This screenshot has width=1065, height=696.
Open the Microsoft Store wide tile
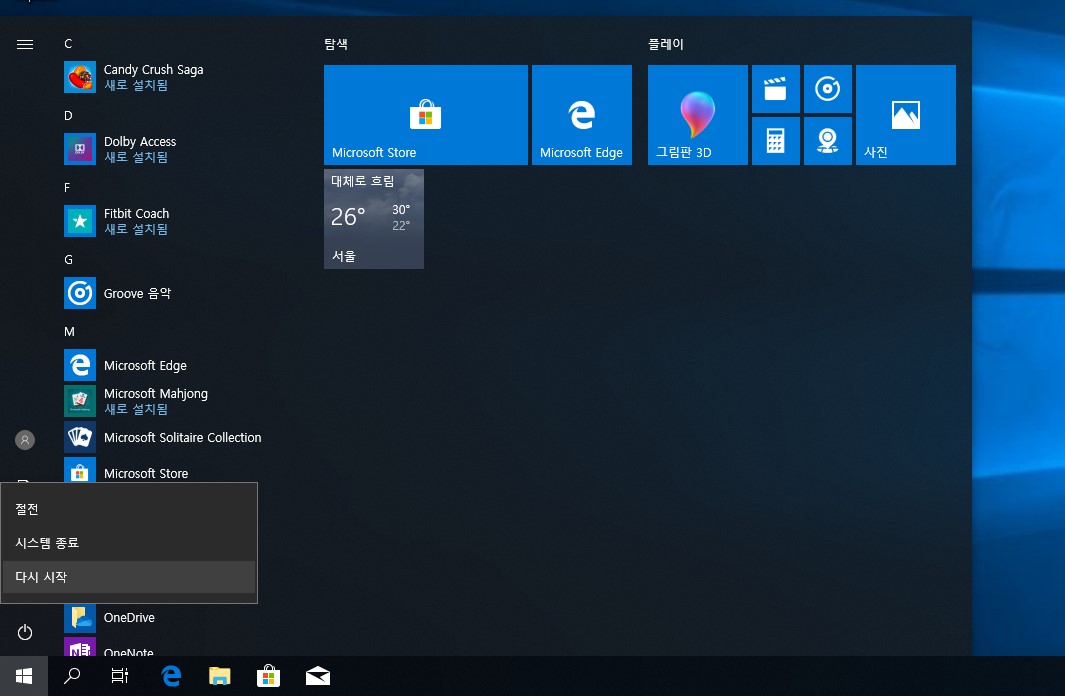pyautogui.click(x=426, y=115)
